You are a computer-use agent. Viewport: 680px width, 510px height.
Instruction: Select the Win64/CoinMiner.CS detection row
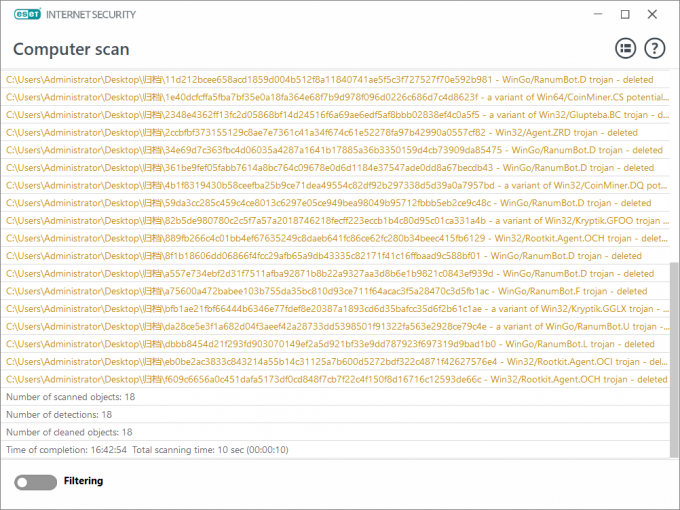pos(336,97)
